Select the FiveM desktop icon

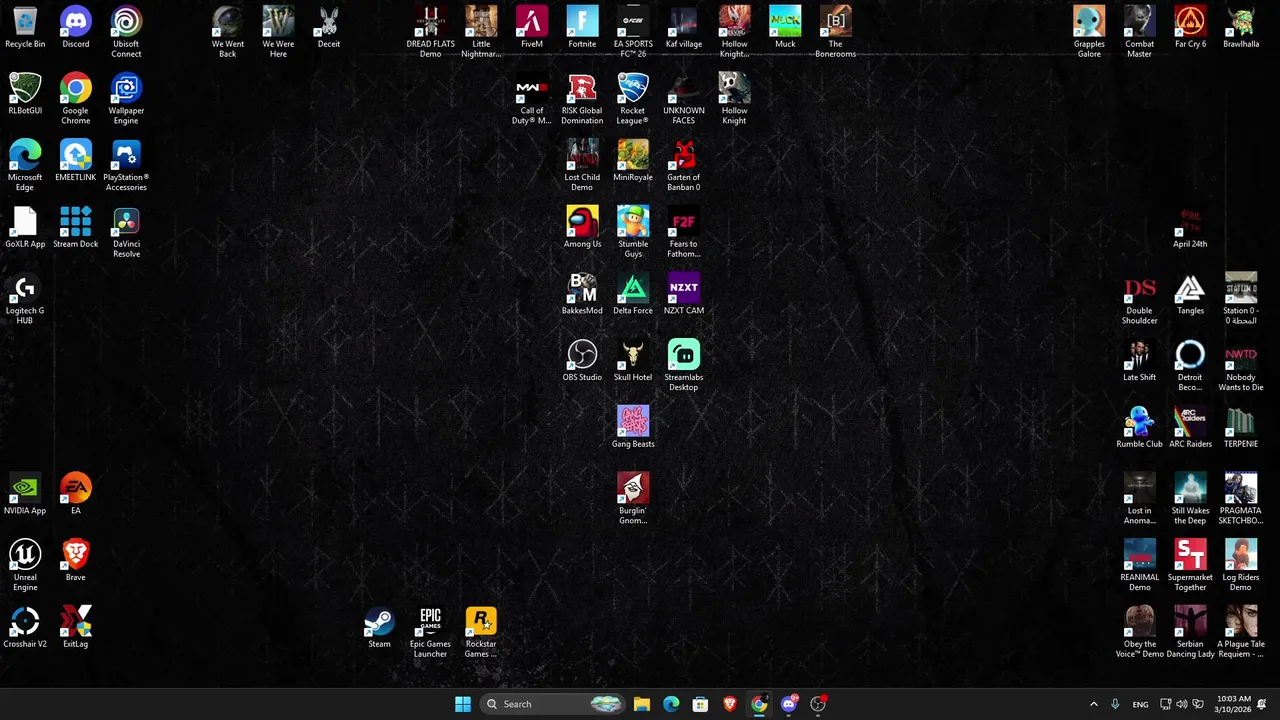[x=532, y=28]
